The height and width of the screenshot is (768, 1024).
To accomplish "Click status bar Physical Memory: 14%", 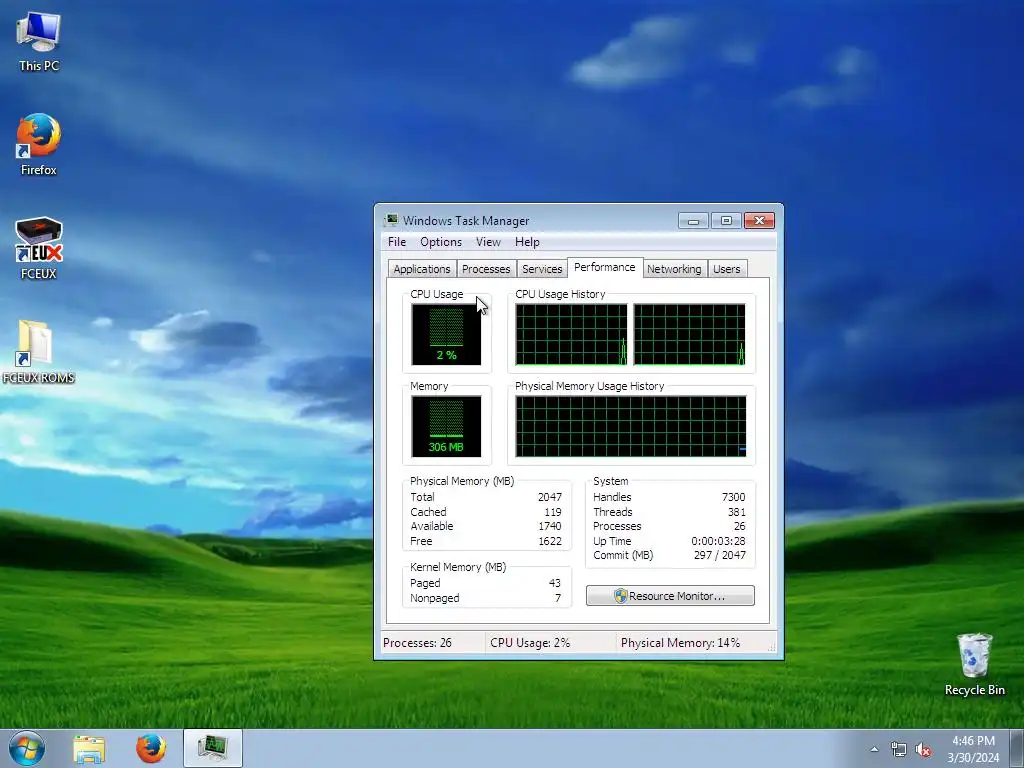I will point(680,643).
